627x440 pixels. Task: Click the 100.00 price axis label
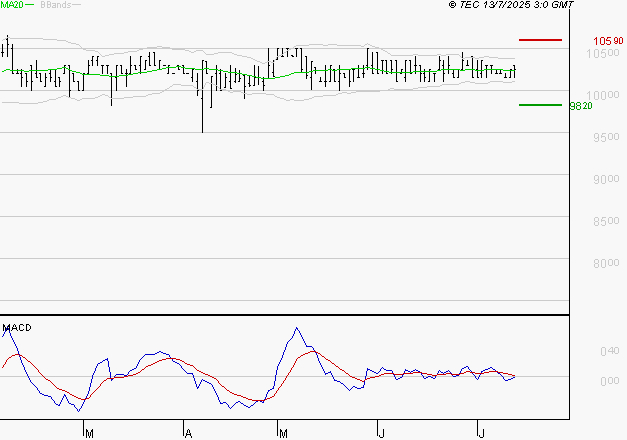(x=603, y=95)
